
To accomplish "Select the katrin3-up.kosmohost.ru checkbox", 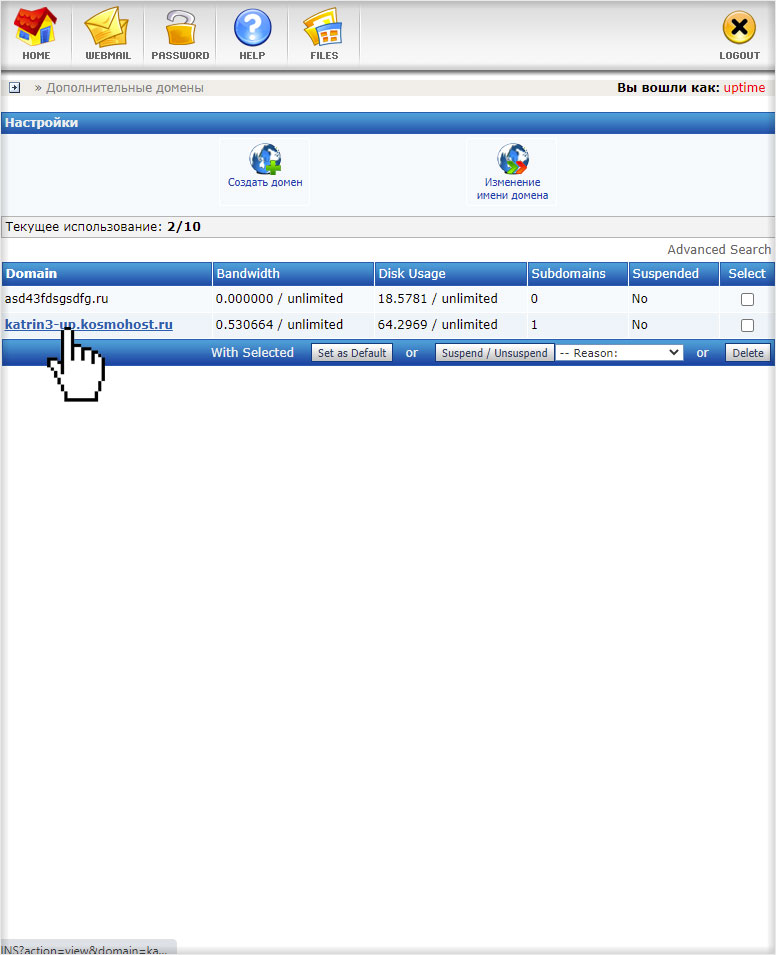I will click(747, 325).
